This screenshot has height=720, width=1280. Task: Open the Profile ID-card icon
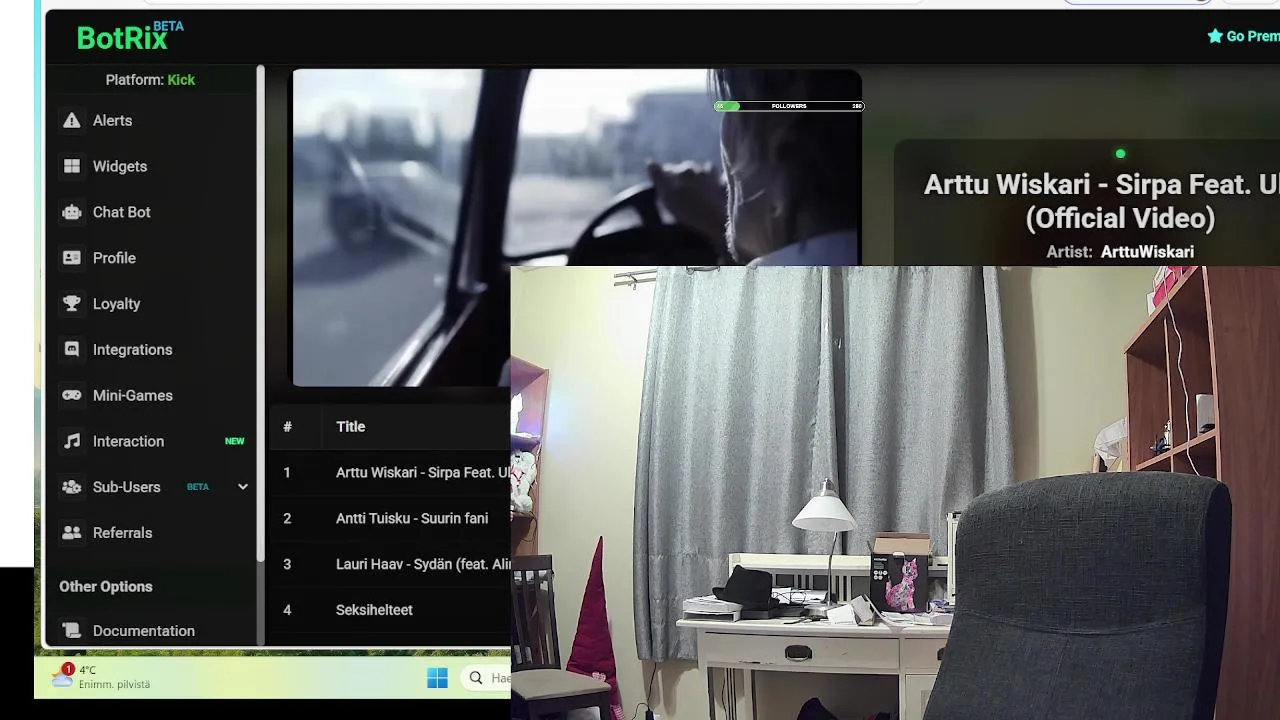72,258
